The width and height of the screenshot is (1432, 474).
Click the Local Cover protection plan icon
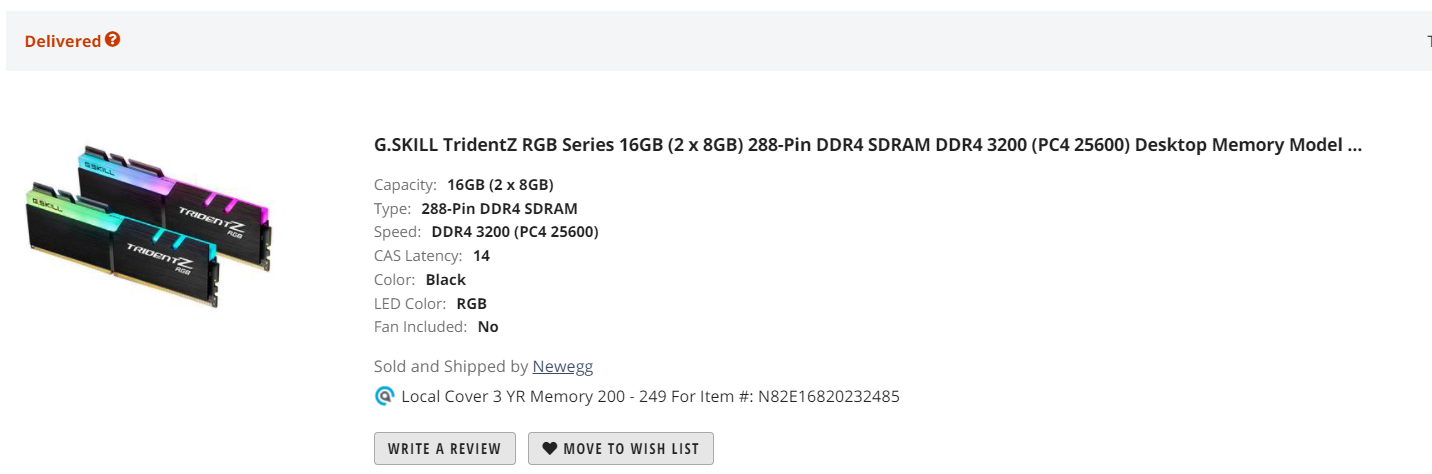pos(384,396)
